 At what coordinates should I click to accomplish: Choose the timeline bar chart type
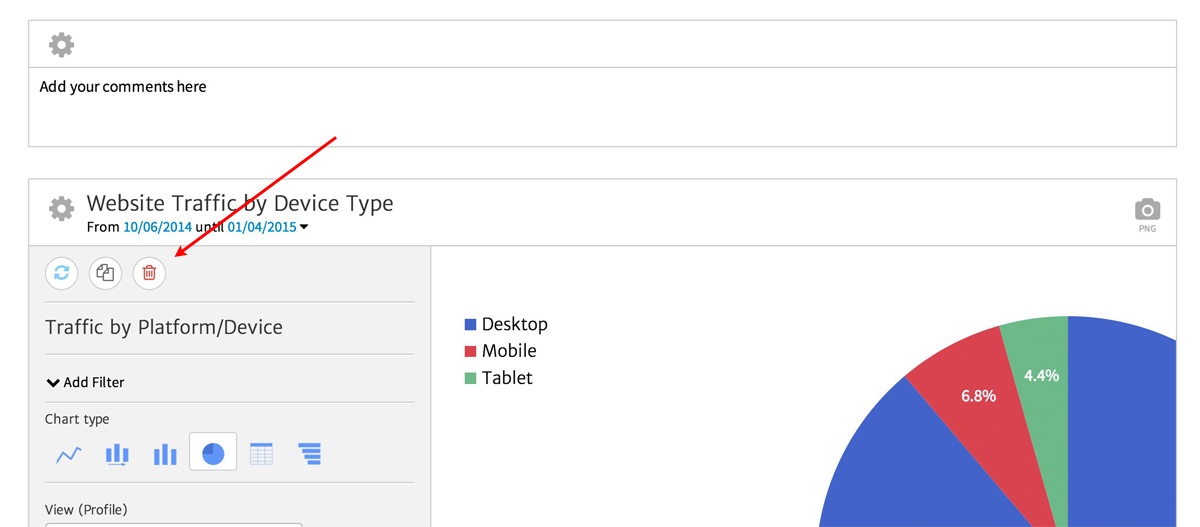117,455
